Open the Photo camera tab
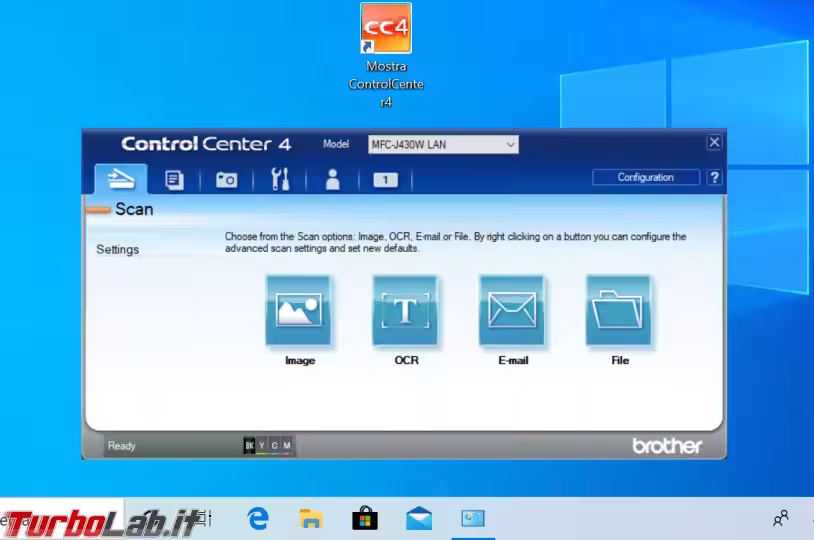This screenshot has width=814, height=540. (227, 180)
